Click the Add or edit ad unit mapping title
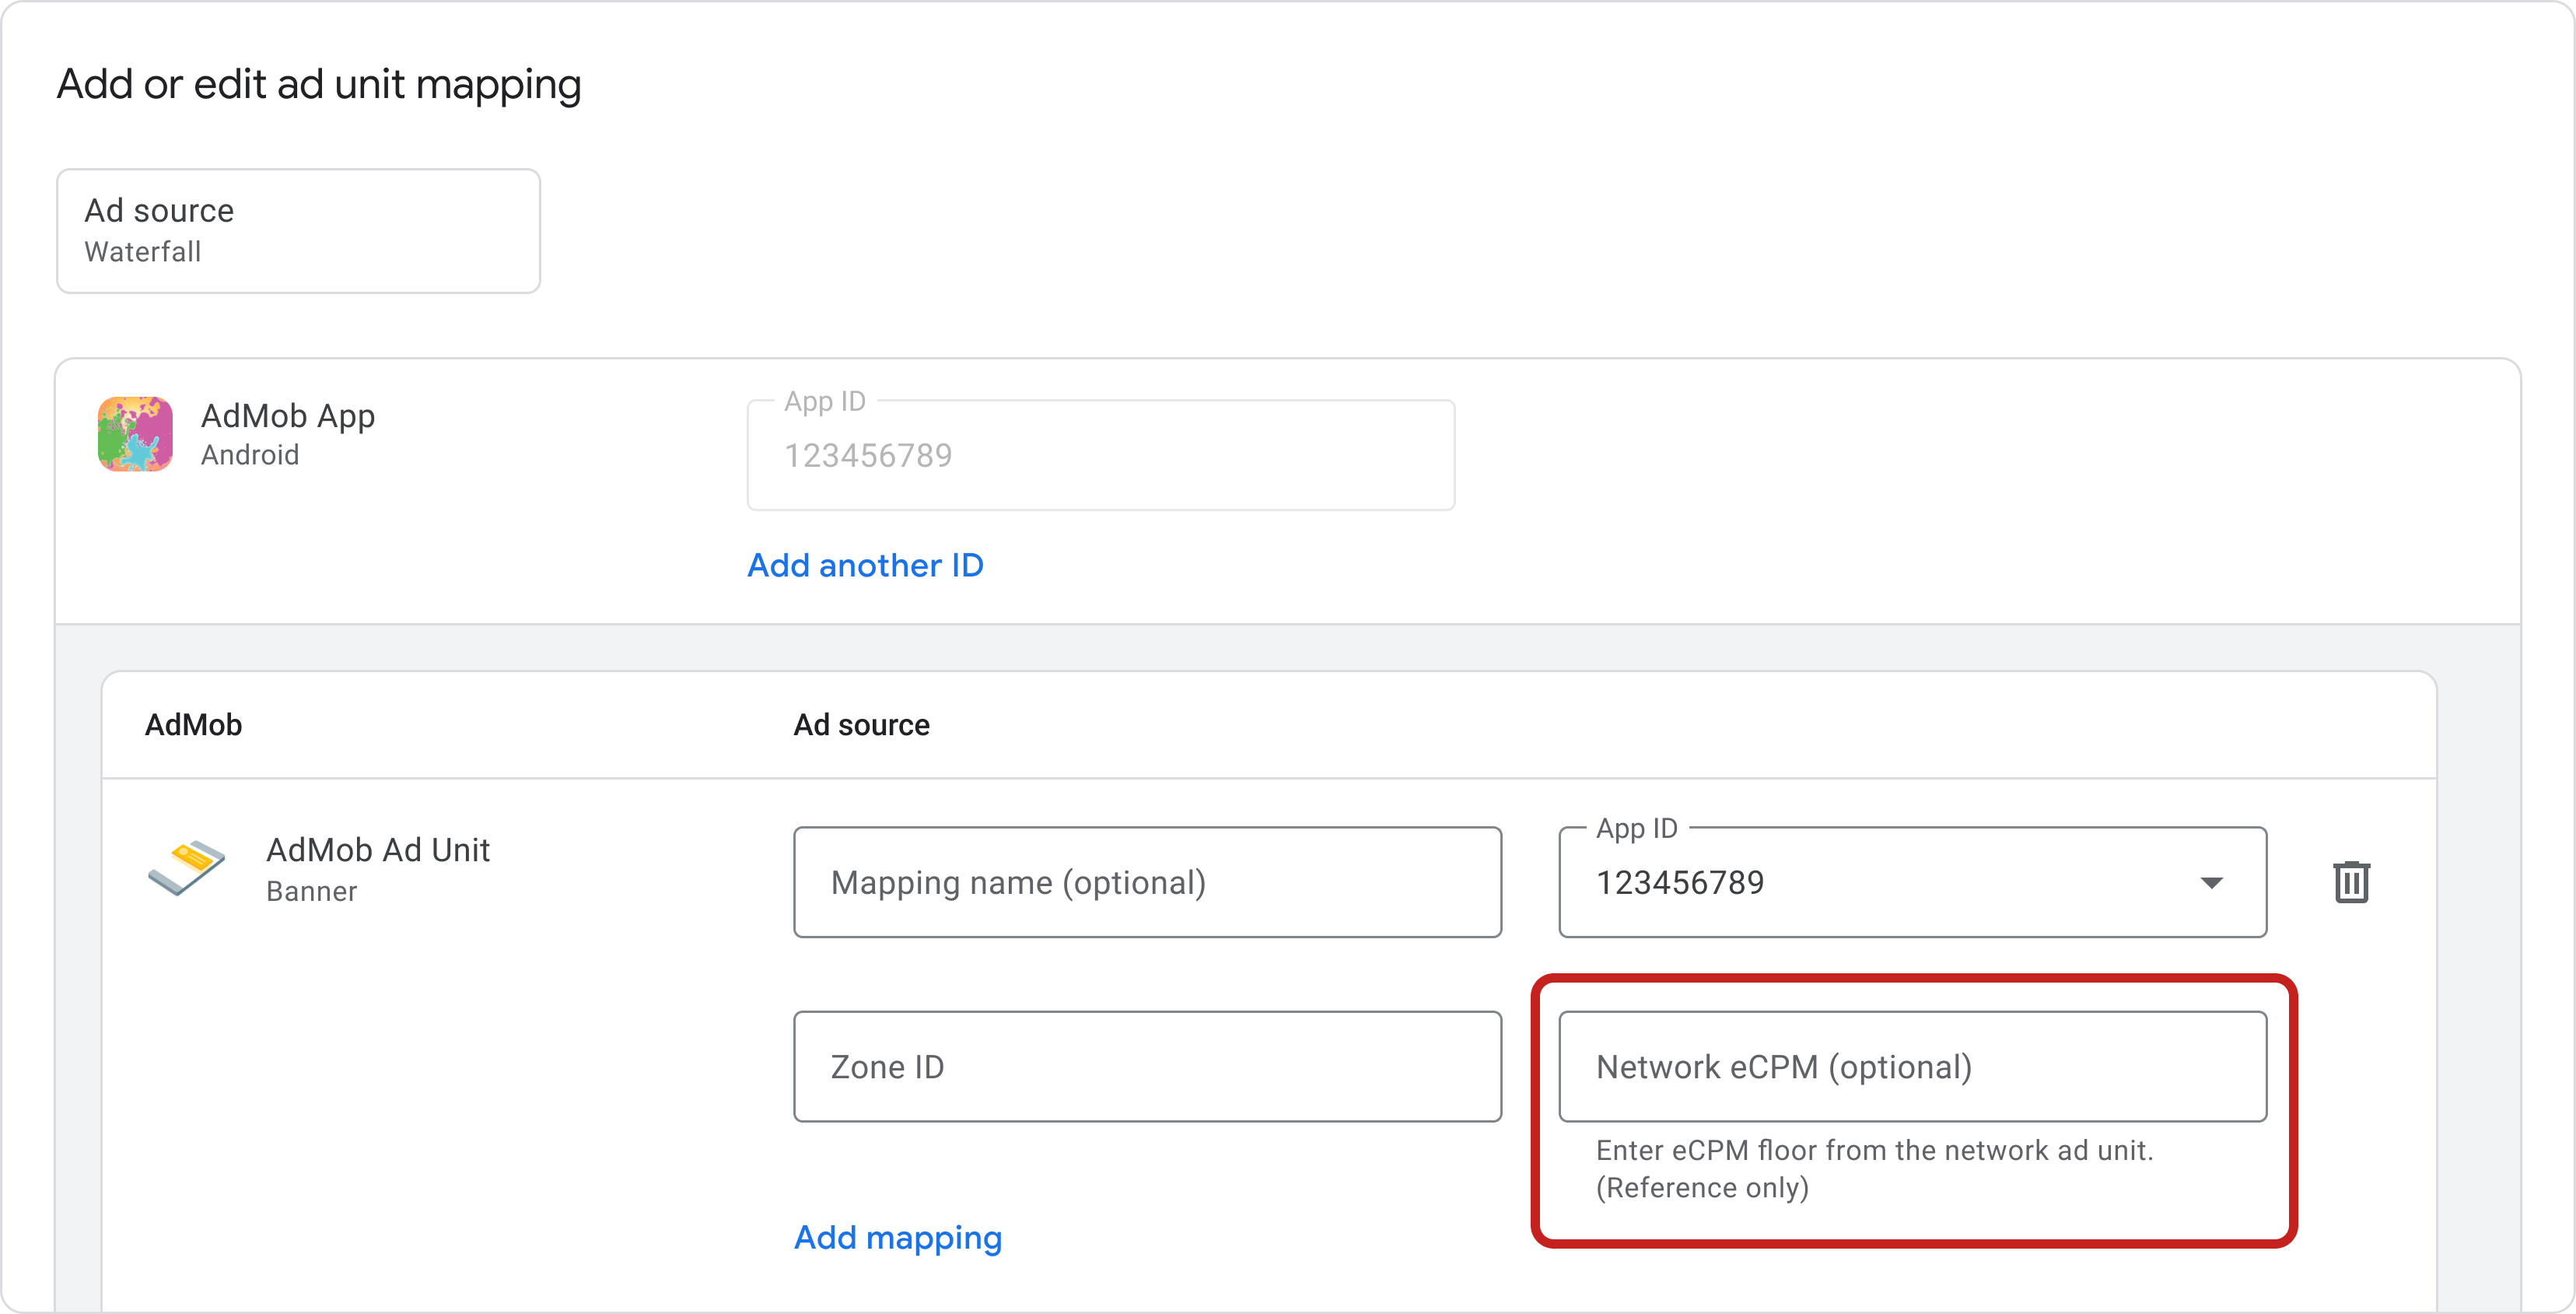Screen dimensions: 2576x1314 [318, 84]
